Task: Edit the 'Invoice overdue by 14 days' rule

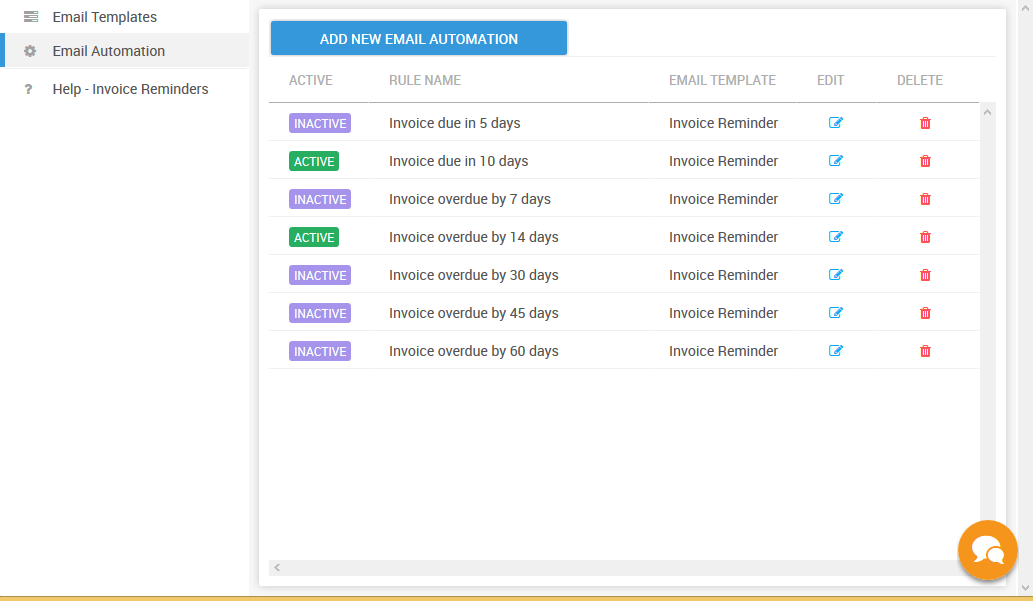Action: (x=836, y=237)
